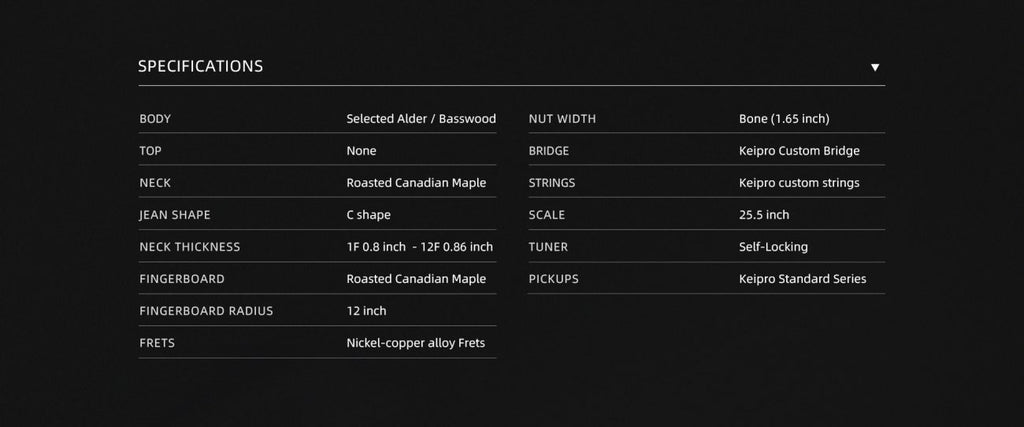
Task: Click the SPECIFICATIONS heading
Action: click(200, 67)
